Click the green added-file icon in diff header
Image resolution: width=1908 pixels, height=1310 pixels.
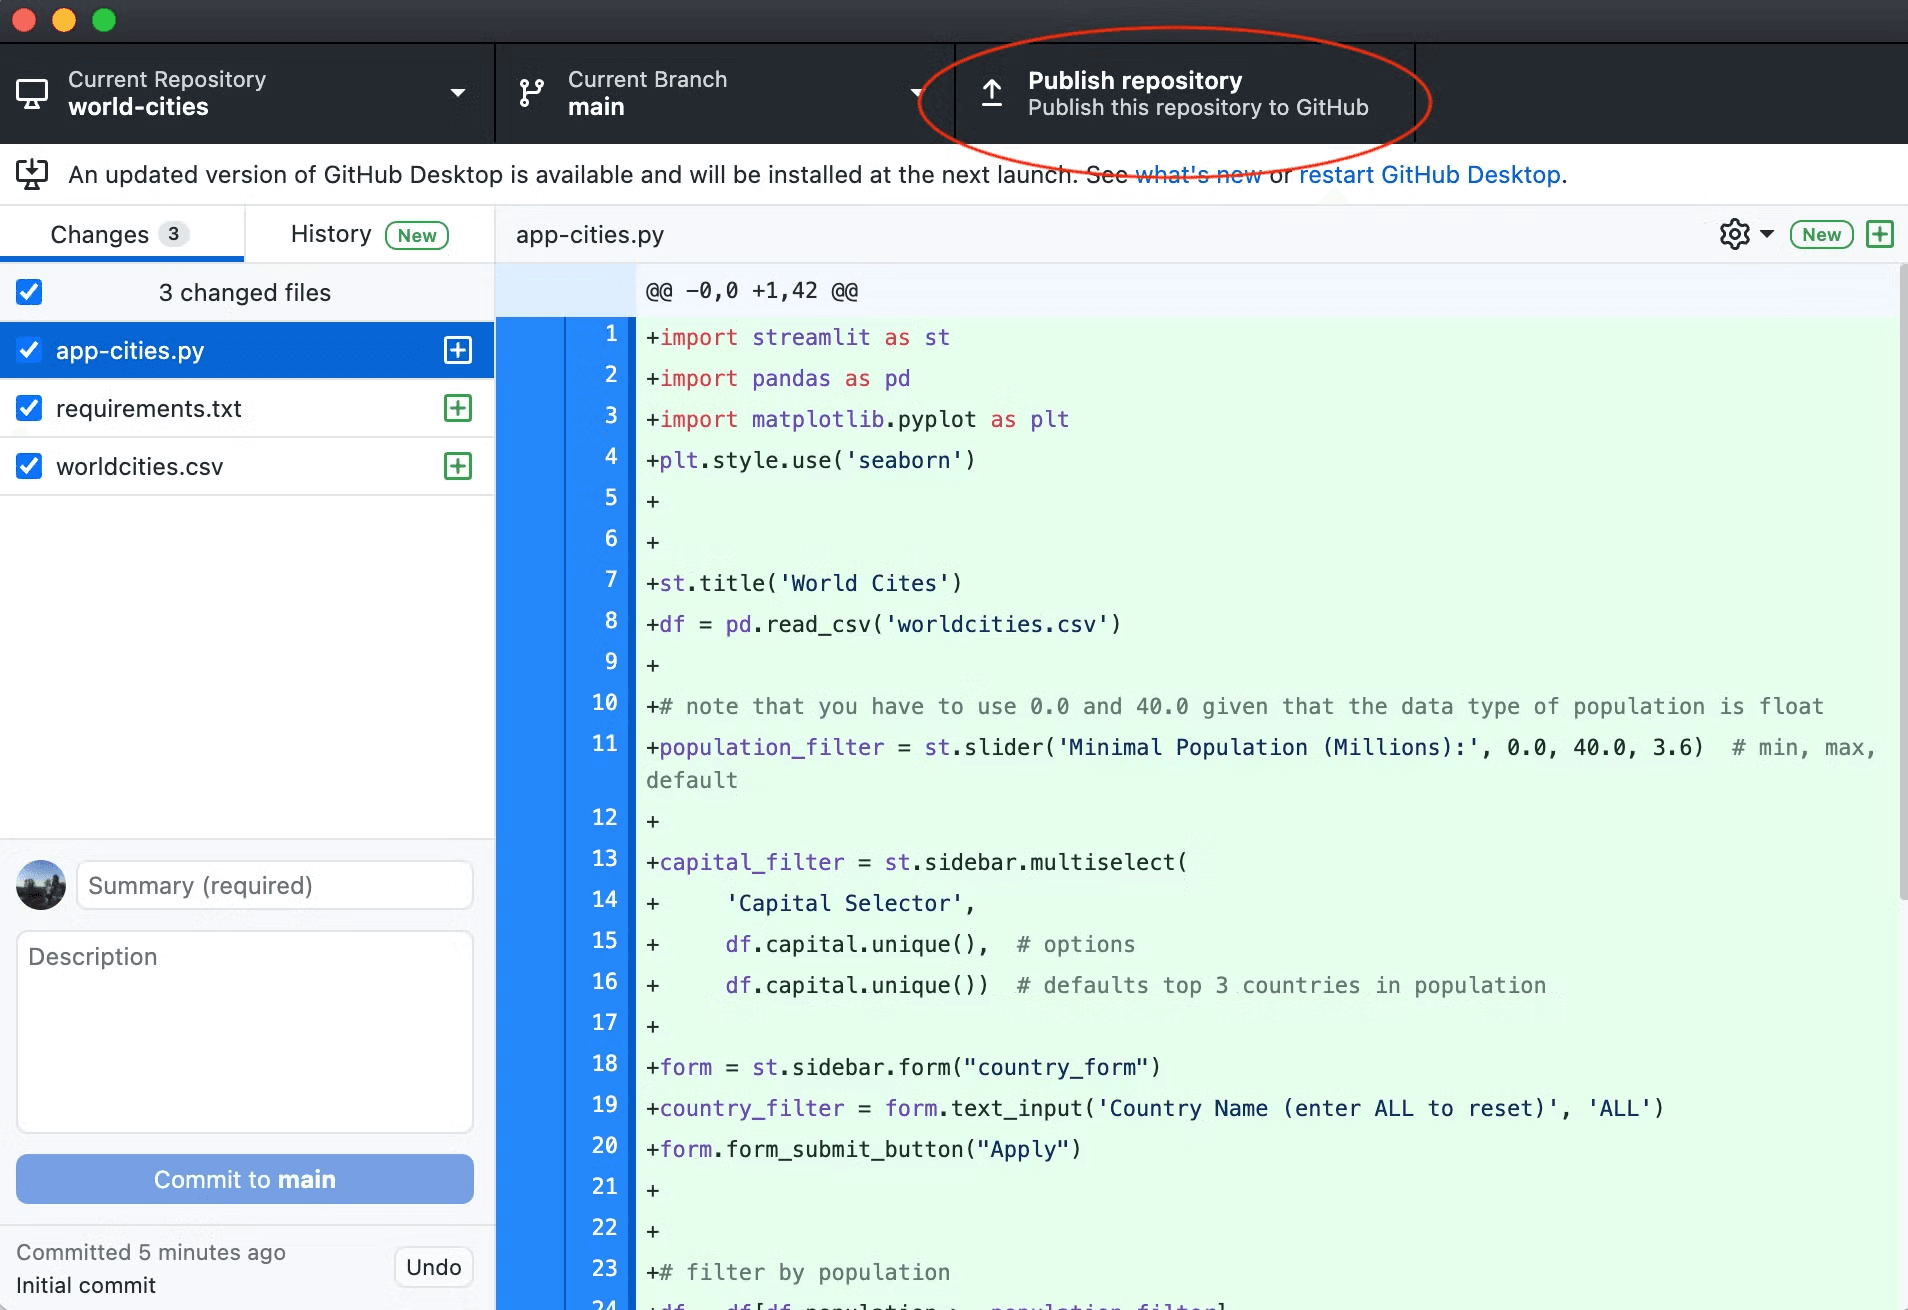pos(1880,234)
